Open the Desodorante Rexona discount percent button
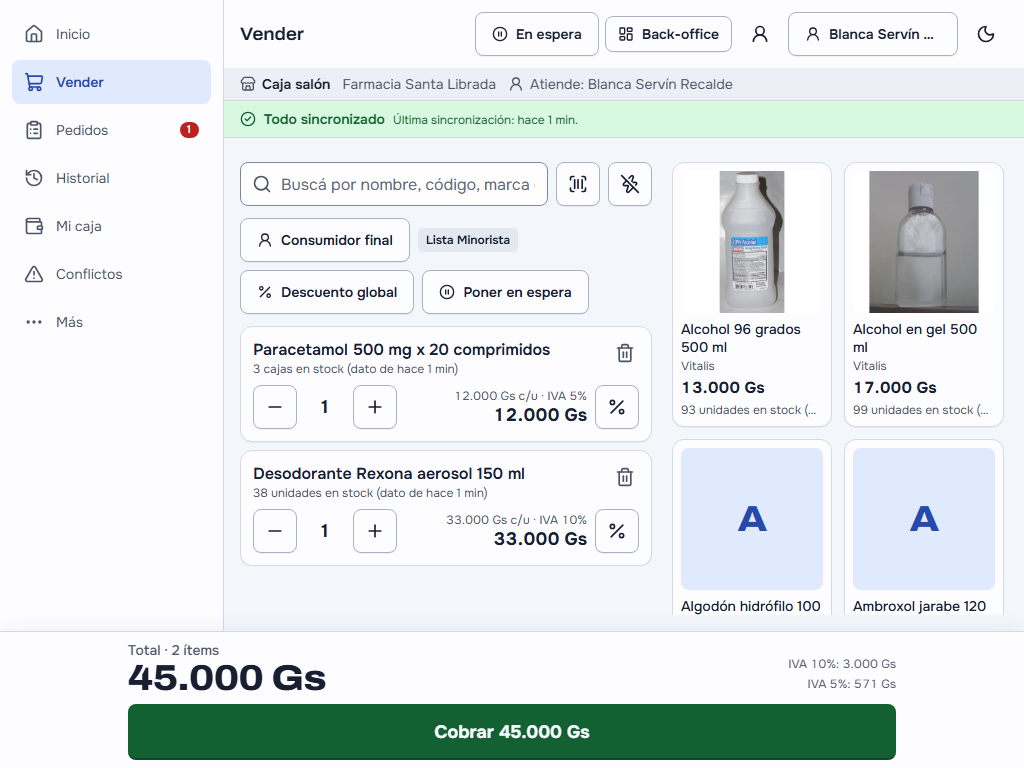The image size is (1024, 768). [x=617, y=531]
